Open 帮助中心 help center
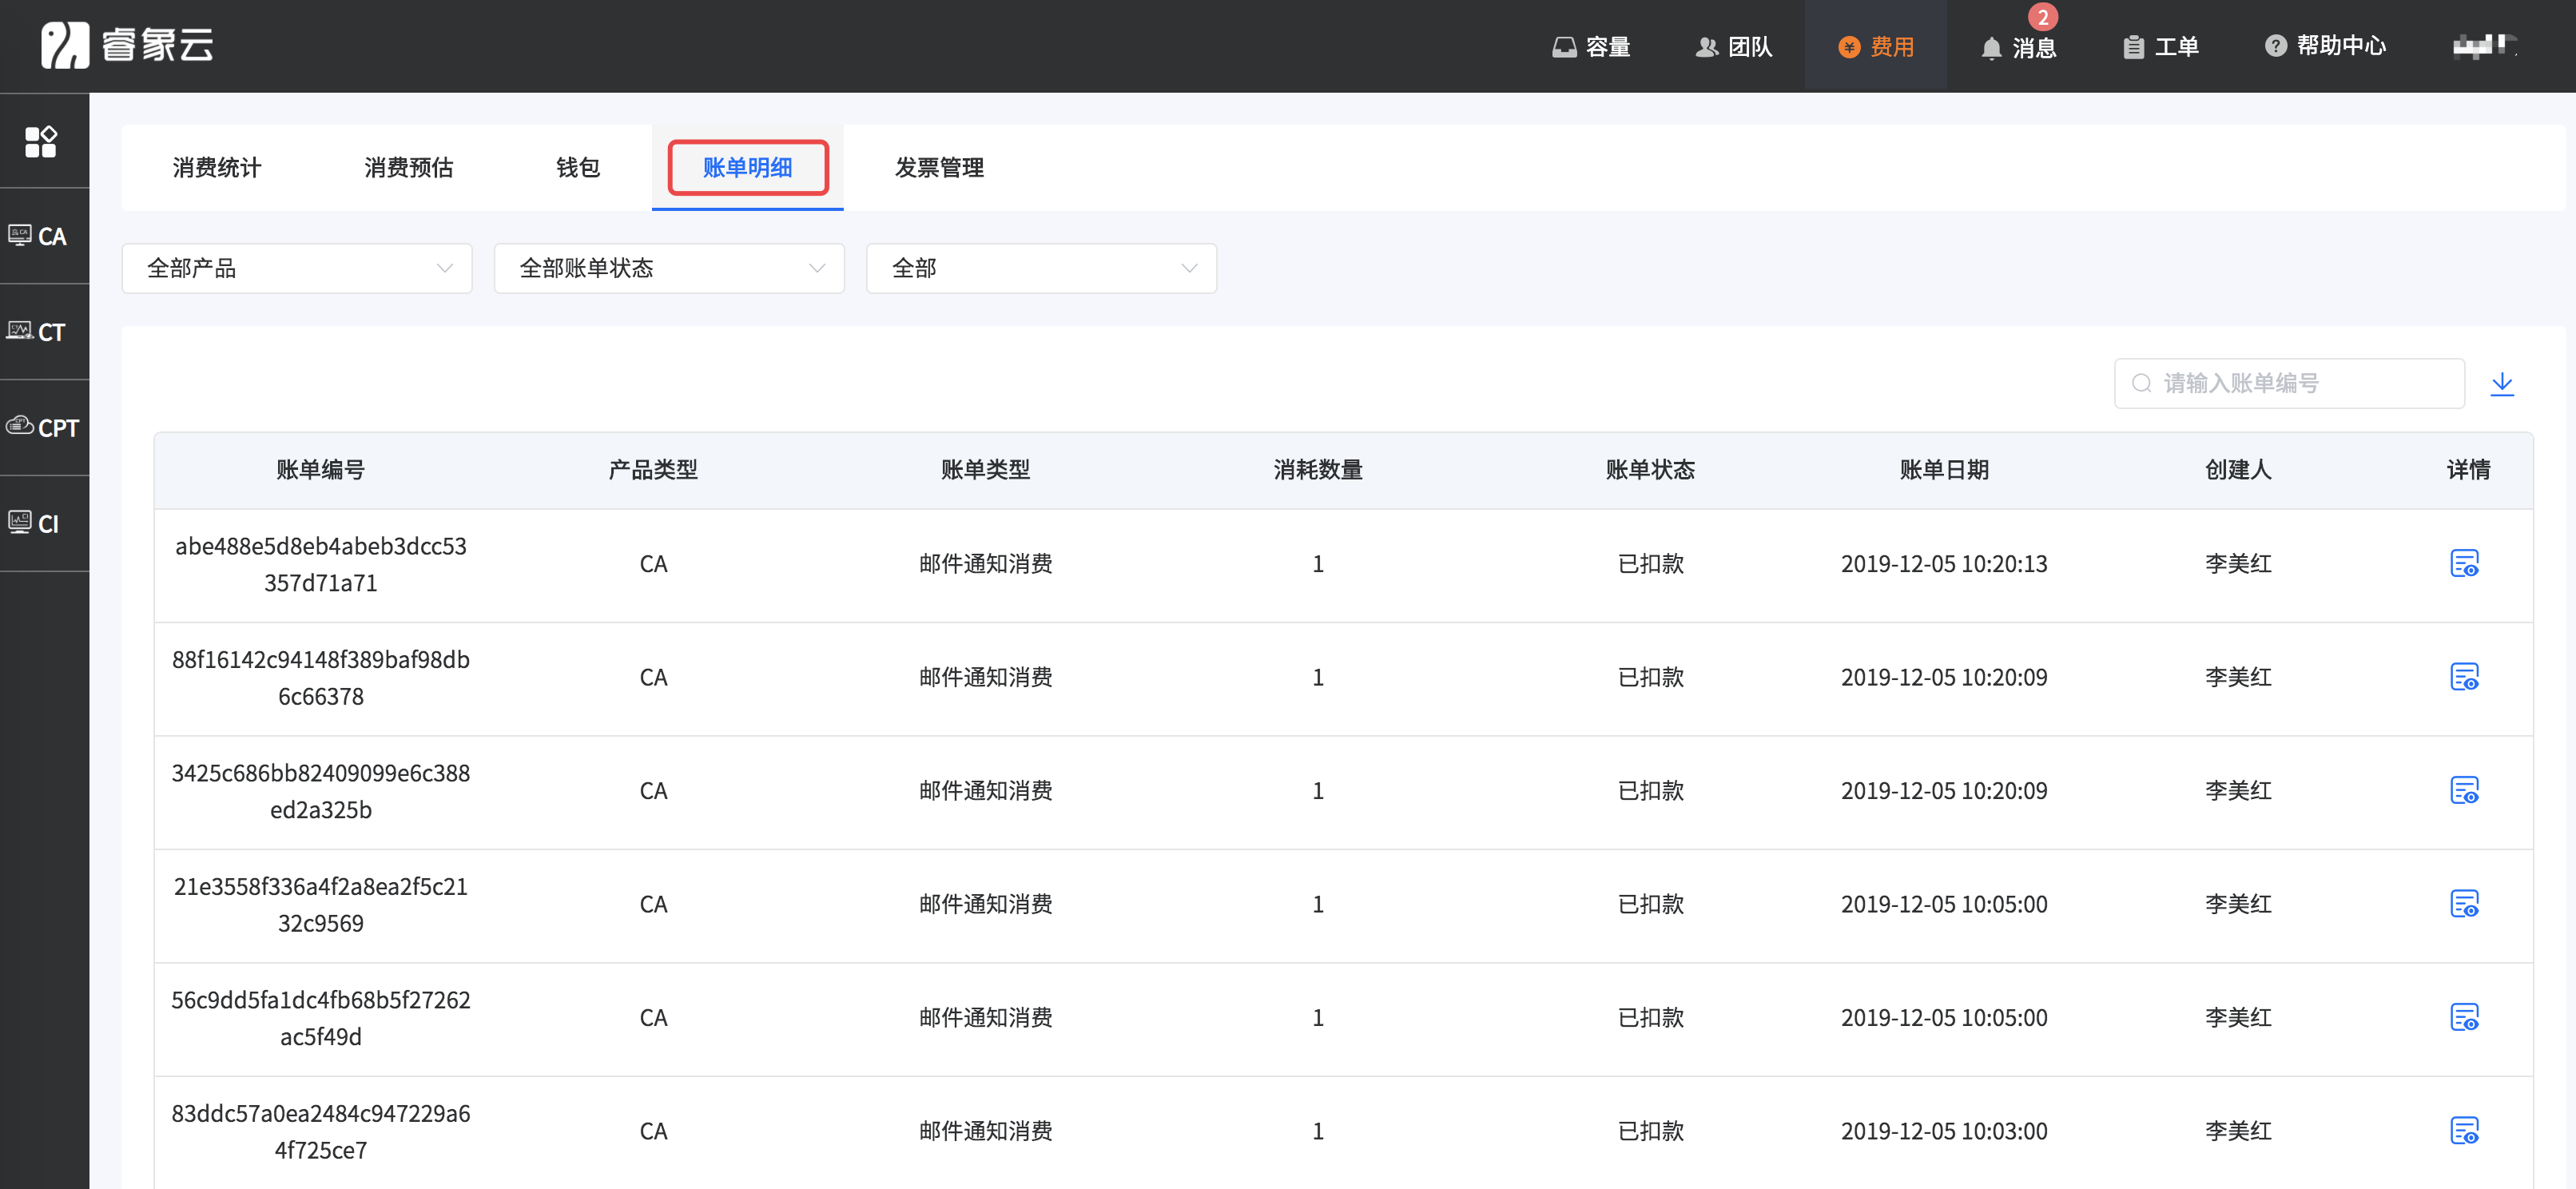 (x=2325, y=46)
